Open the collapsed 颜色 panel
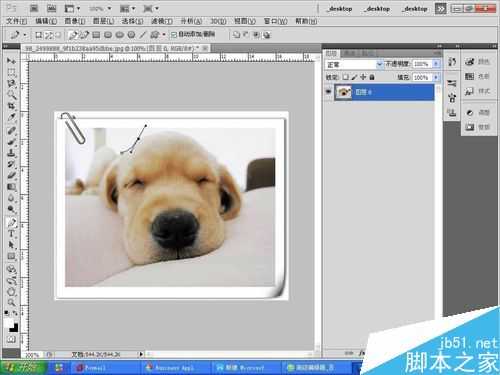500x375 pixels. [x=477, y=61]
